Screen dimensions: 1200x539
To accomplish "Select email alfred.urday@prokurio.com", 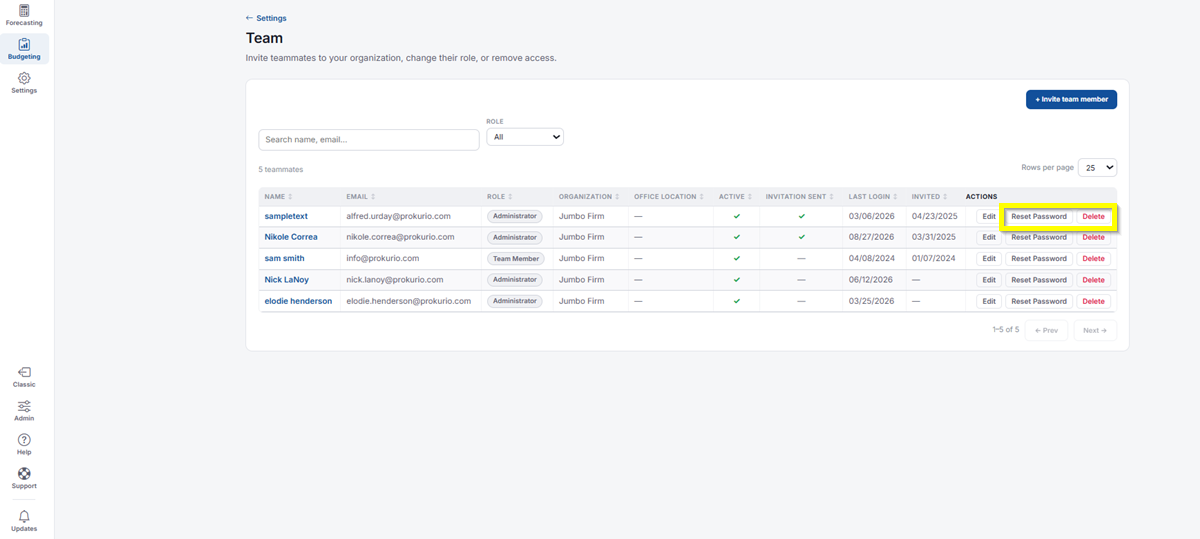I will (x=398, y=216).
